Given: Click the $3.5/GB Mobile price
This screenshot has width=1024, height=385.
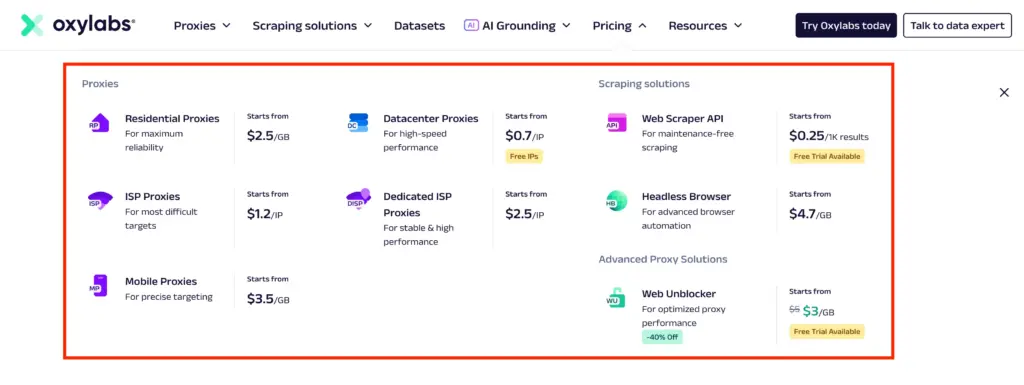Looking at the screenshot, I should coord(268,298).
